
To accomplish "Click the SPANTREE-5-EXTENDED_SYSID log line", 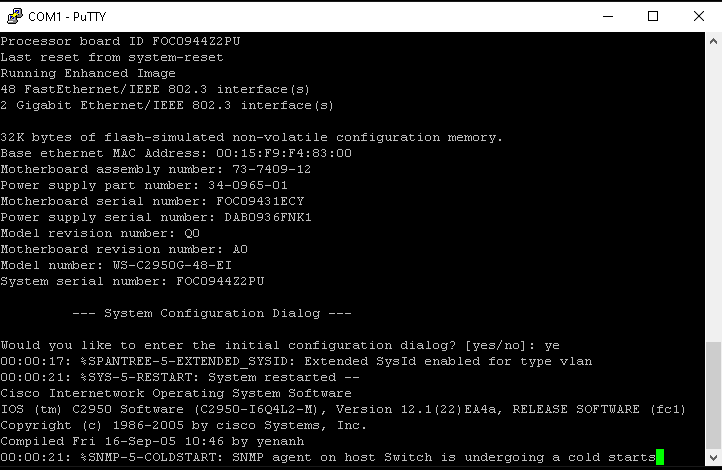I will tap(296, 361).
